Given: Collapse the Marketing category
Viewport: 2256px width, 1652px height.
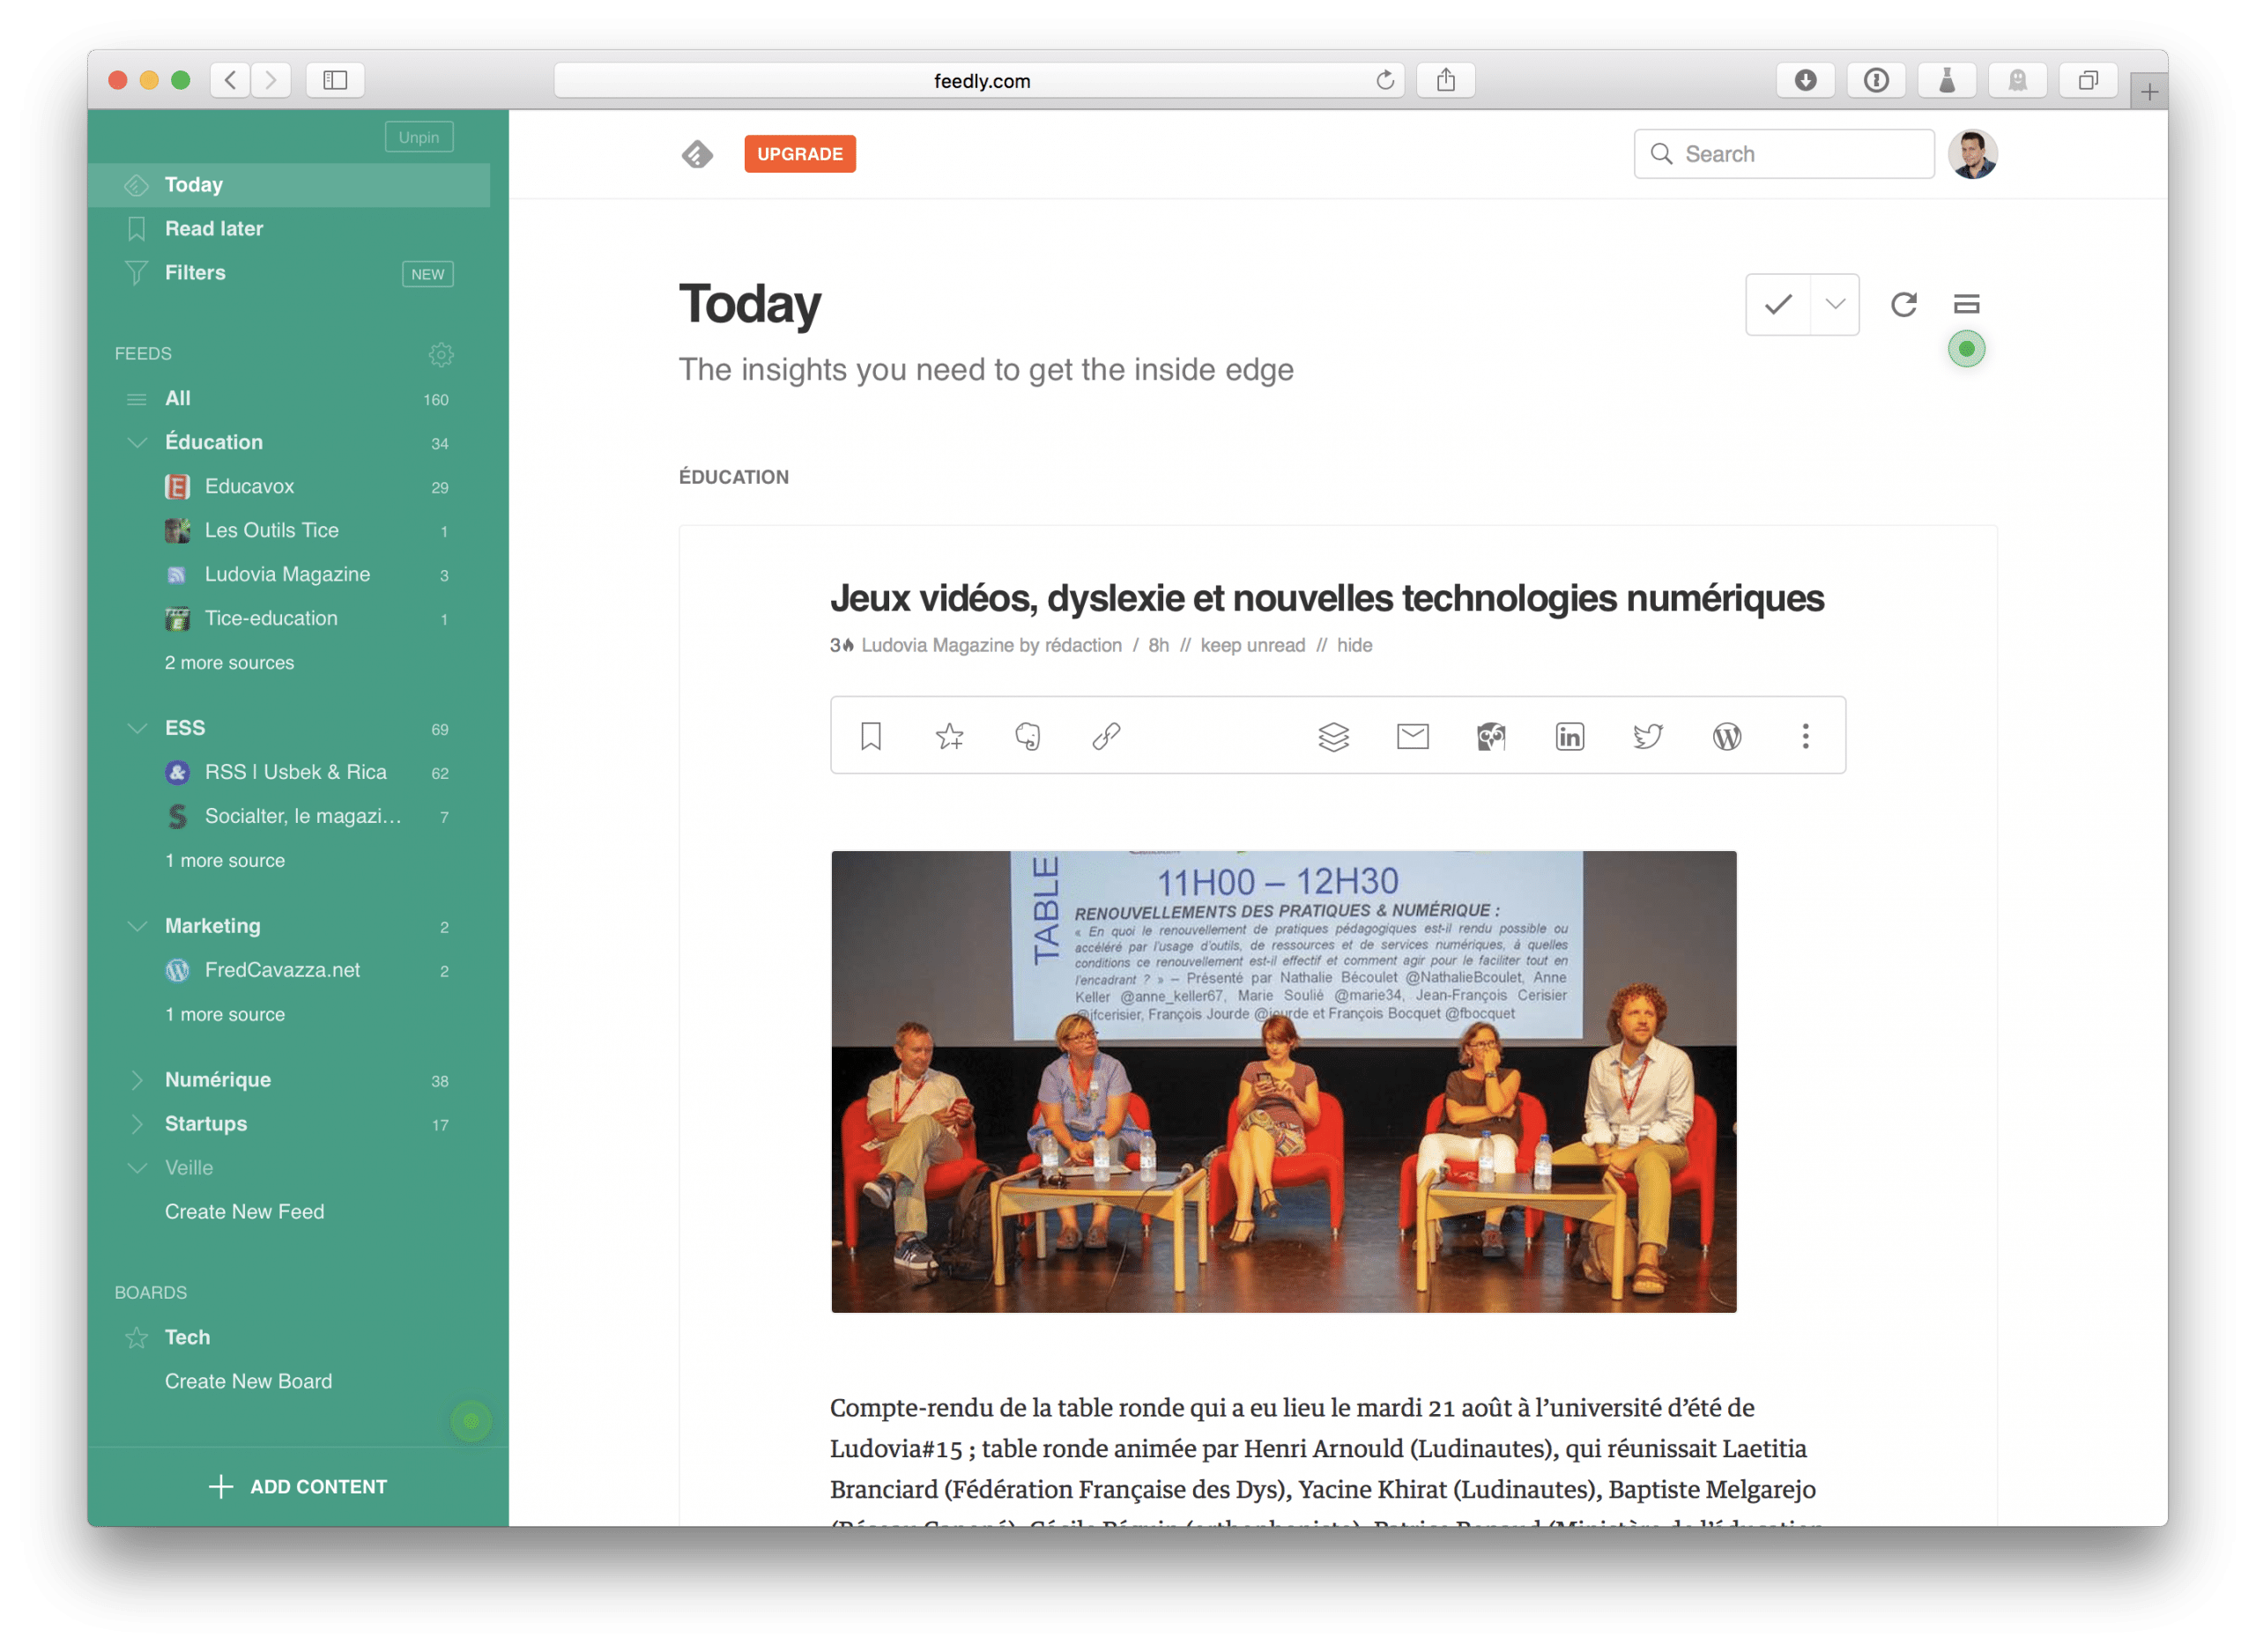Looking at the screenshot, I should [138, 926].
